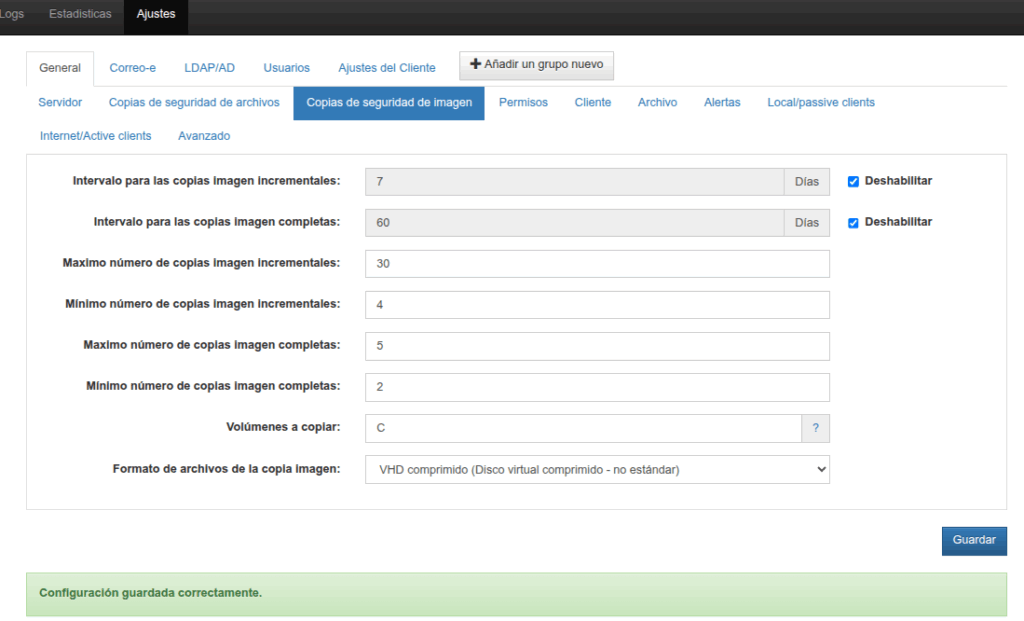Select the Alertas settings tab
The height and width of the screenshot is (621, 1024).
[x=722, y=103]
